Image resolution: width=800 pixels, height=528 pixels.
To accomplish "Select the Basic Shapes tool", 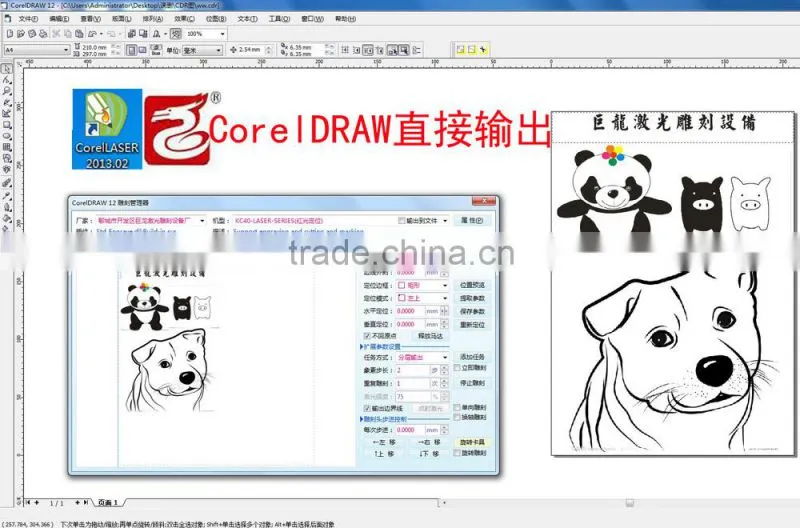I will pos(7,158).
